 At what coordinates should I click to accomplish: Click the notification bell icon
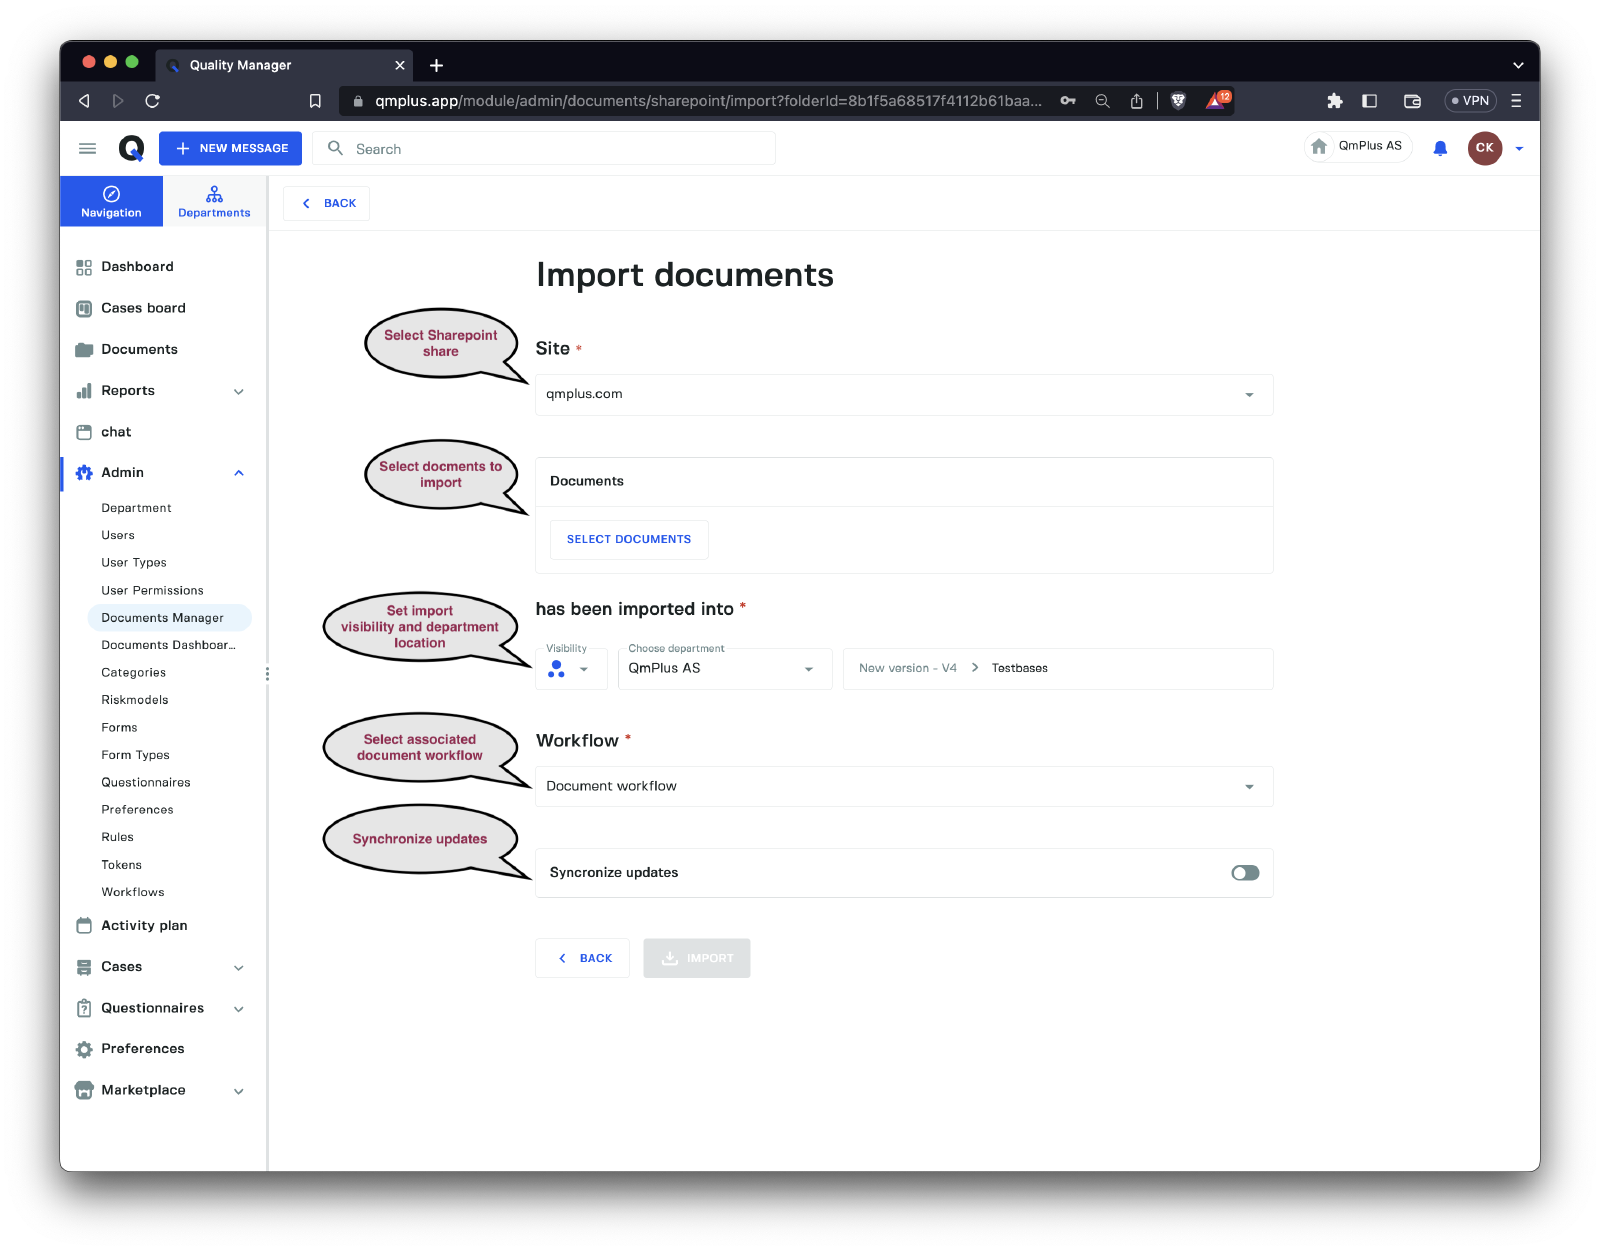coord(1440,148)
